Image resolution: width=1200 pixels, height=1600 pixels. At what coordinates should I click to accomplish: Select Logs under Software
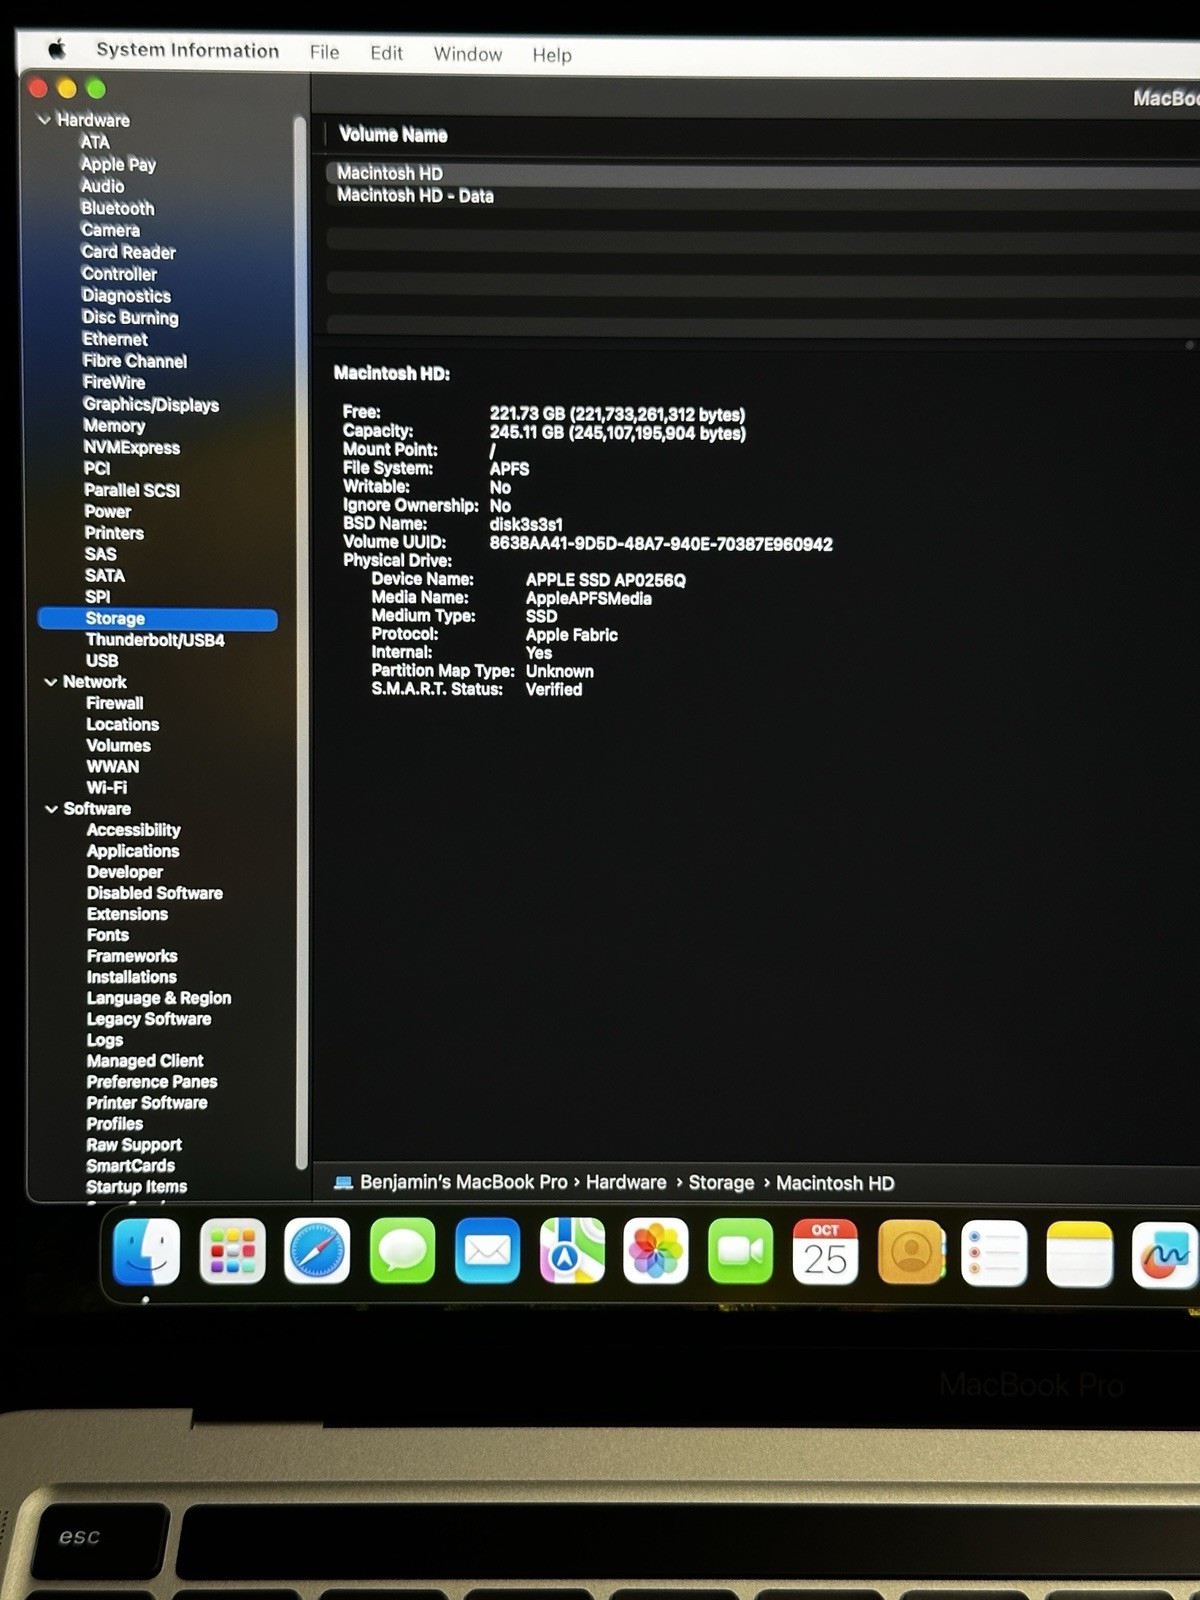[105, 1040]
